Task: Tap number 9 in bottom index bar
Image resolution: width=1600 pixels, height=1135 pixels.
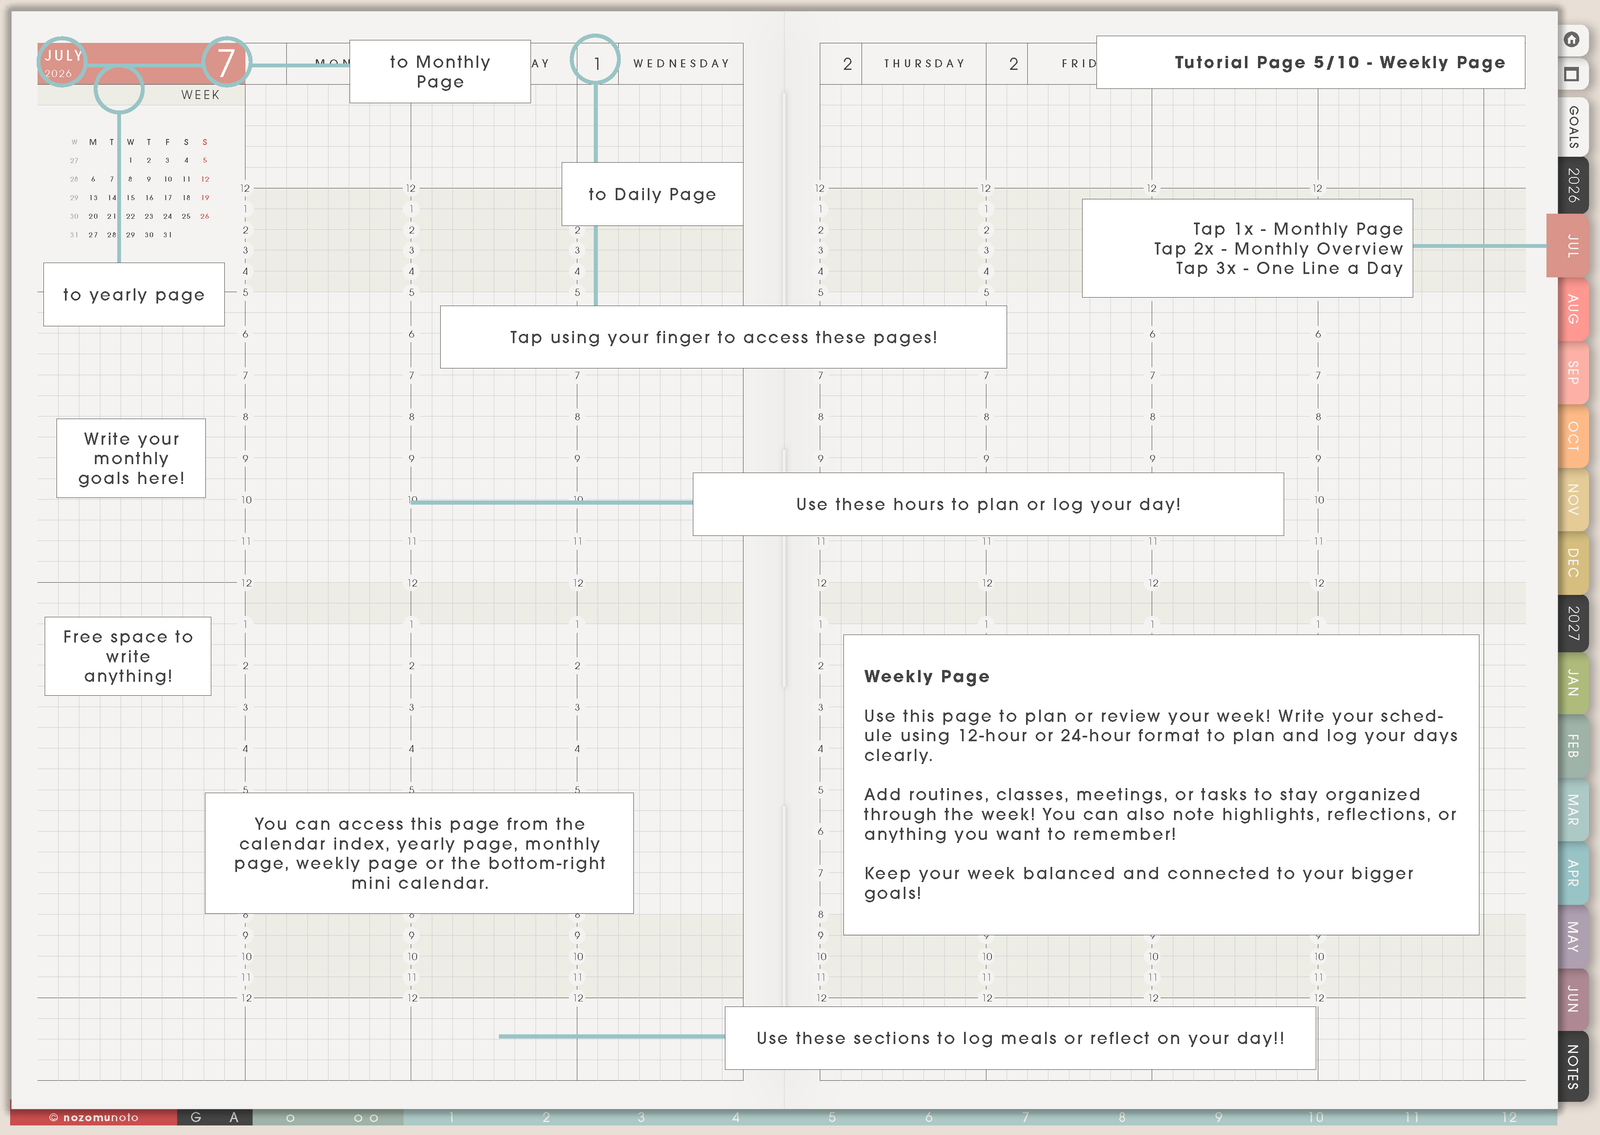Action: pyautogui.click(x=1219, y=1118)
